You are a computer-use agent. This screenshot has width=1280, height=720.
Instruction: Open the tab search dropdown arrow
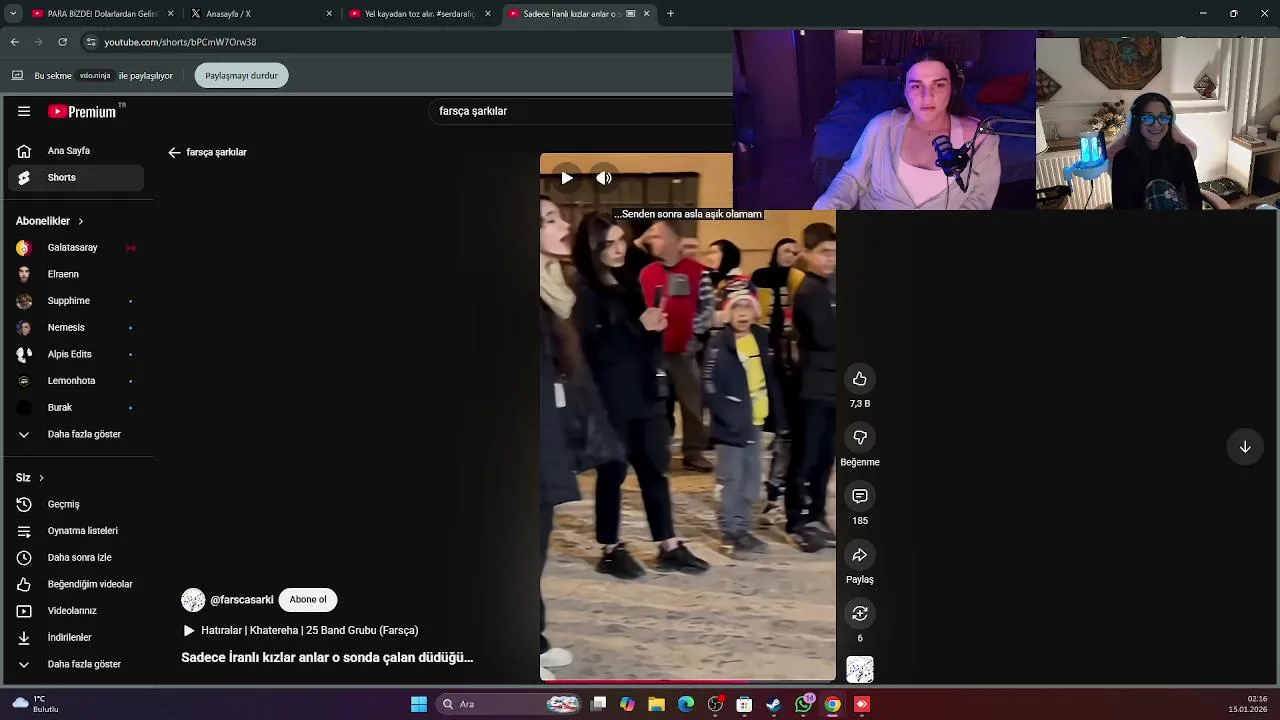pyautogui.click(x=13, y=14)
